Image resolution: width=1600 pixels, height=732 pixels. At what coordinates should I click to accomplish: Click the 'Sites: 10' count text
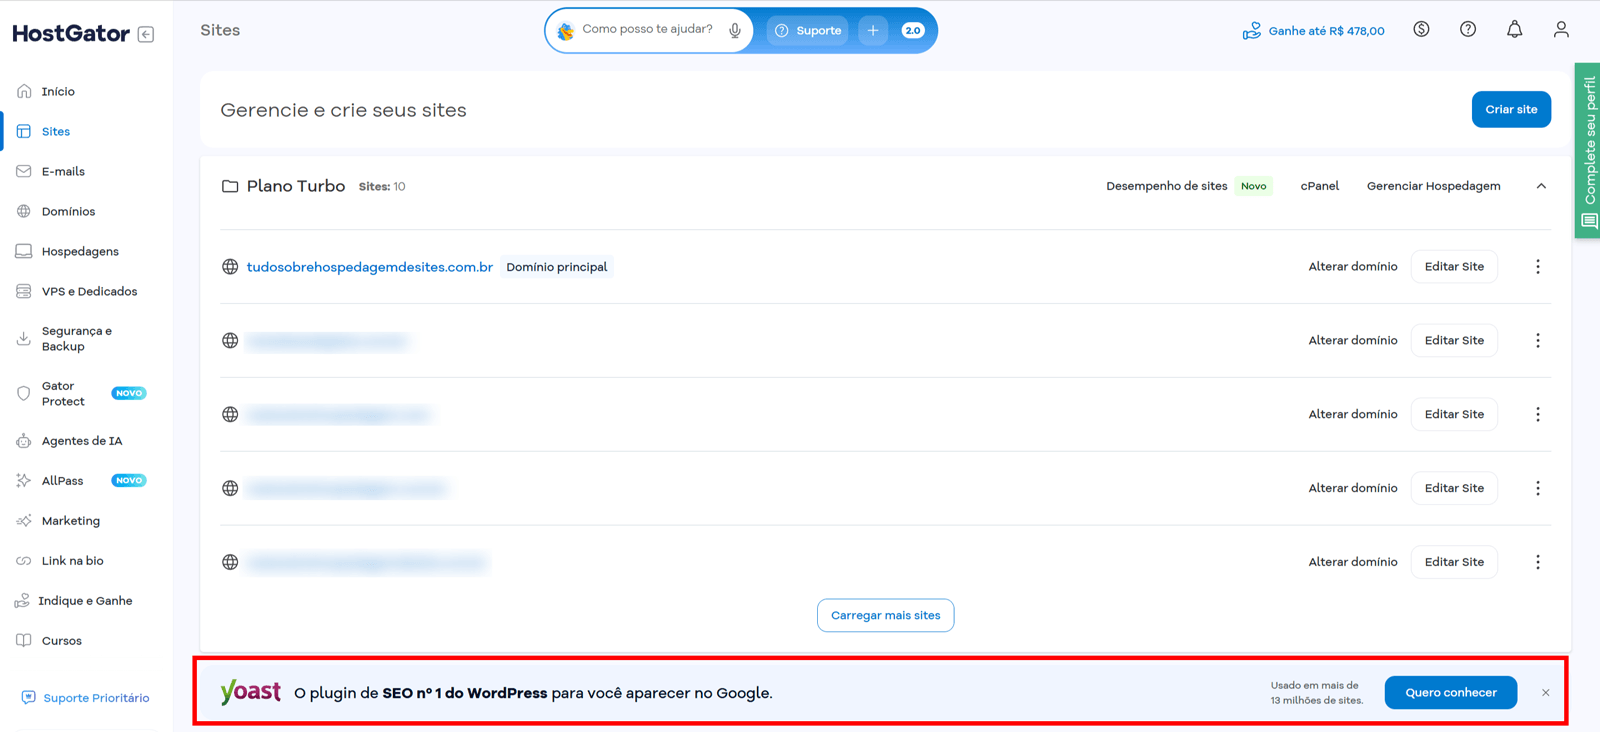click(x=382, y=187)
